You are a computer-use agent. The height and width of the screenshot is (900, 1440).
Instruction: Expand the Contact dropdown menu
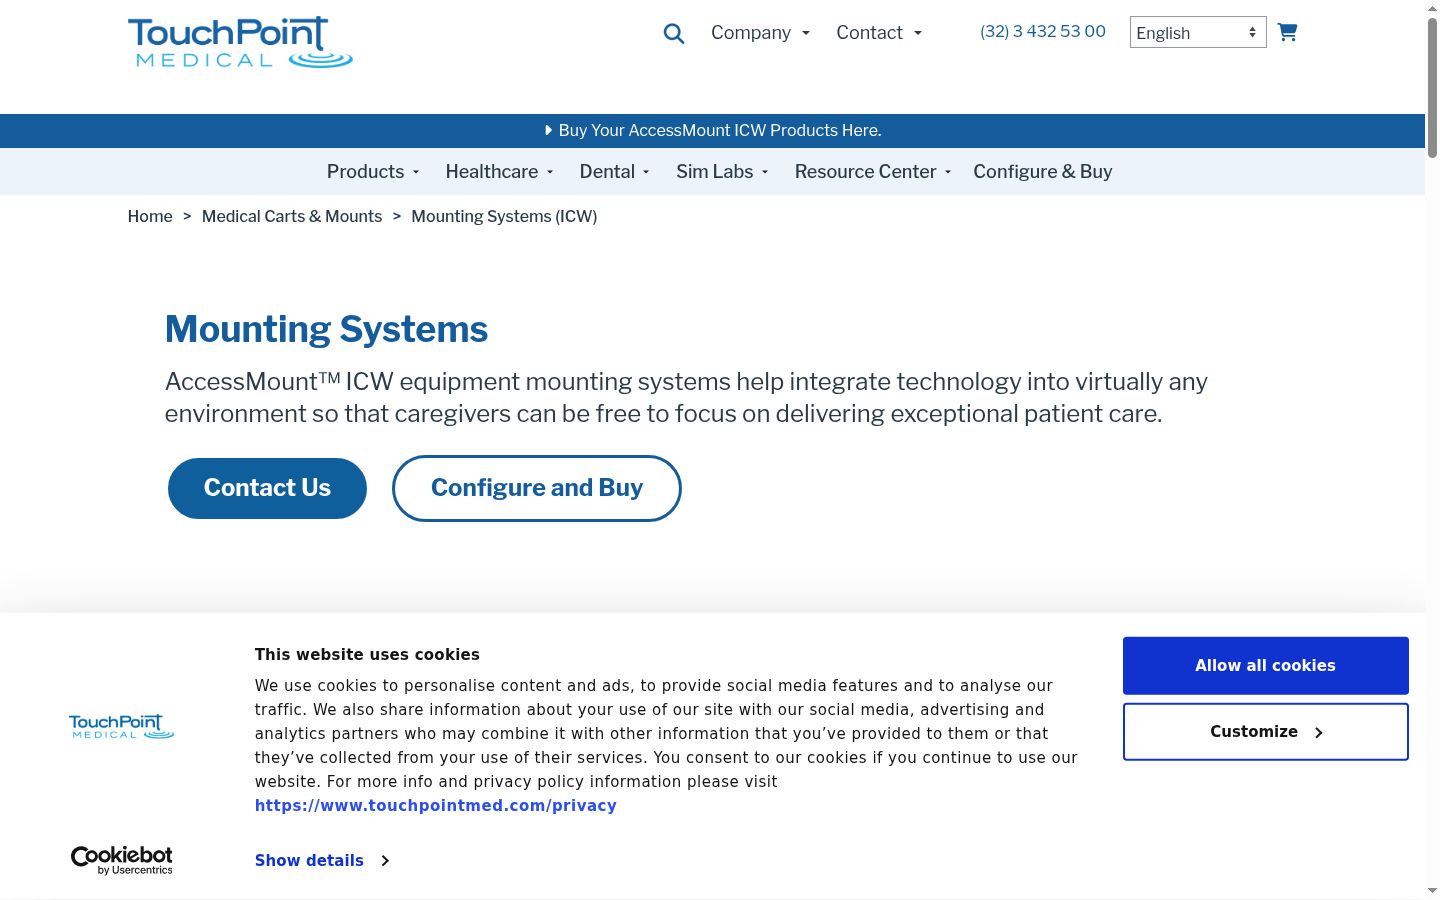click(x=879, y=33)
